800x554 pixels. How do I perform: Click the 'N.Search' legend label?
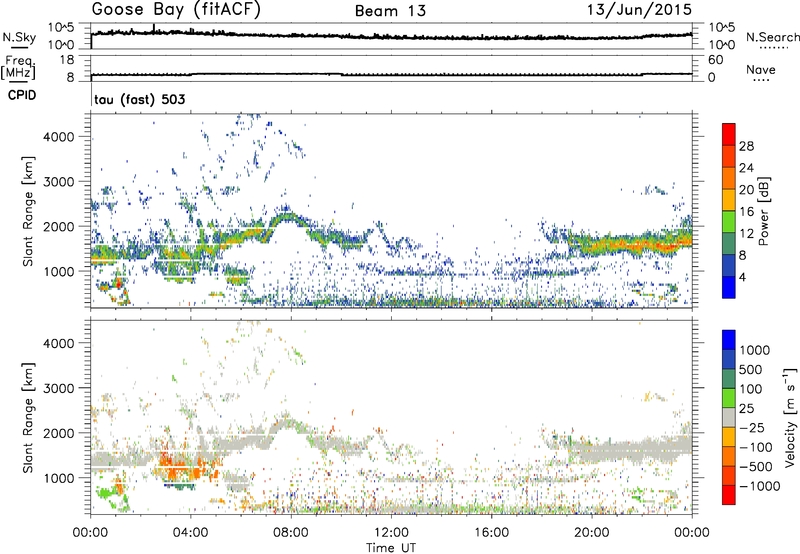(x=773, y=37)
